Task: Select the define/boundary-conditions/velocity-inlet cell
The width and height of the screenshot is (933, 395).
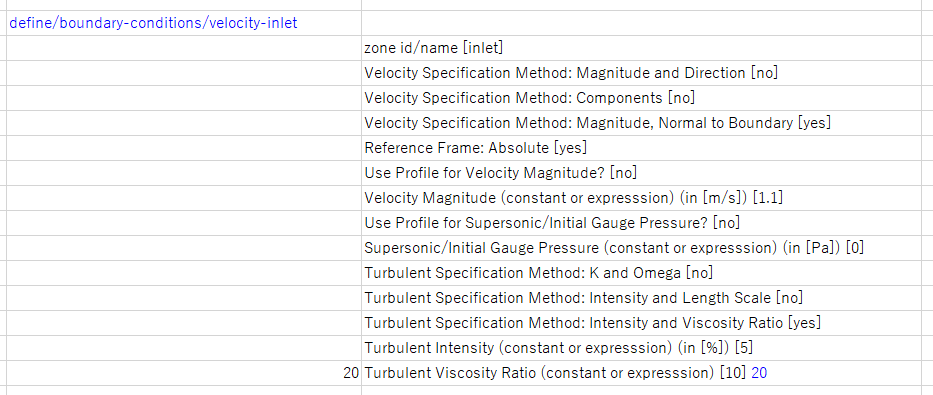Action: [x=184, y=23]
